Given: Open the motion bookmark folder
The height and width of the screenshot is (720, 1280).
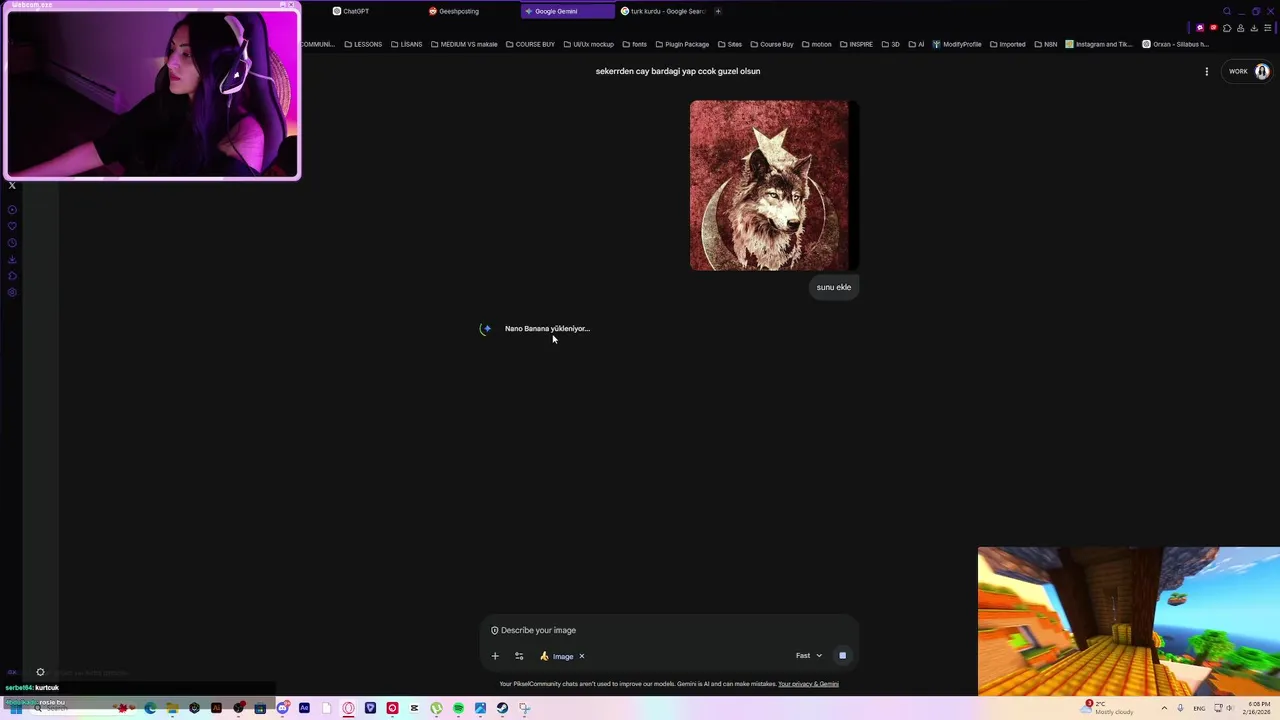Looking at the screenshot, I should click(x=816, y=44).
